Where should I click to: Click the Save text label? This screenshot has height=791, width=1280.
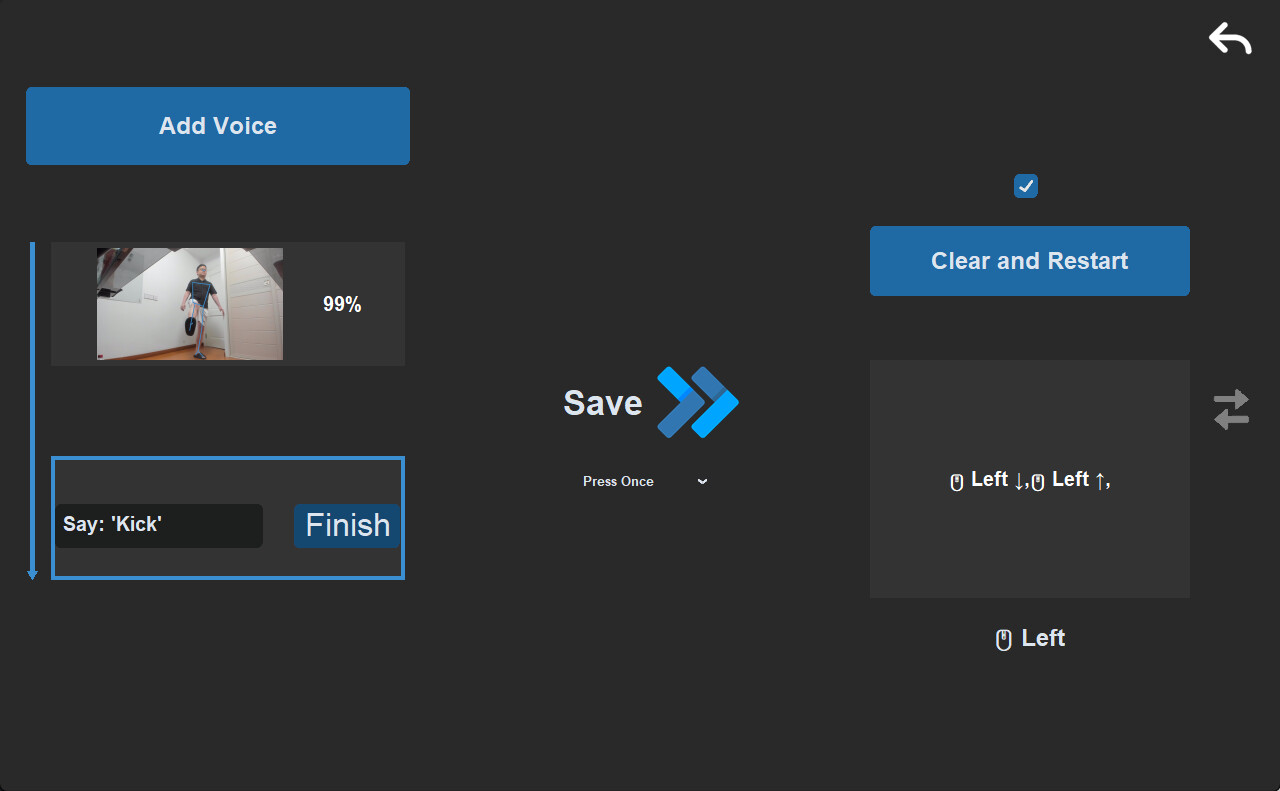click(x=601, y=402)
